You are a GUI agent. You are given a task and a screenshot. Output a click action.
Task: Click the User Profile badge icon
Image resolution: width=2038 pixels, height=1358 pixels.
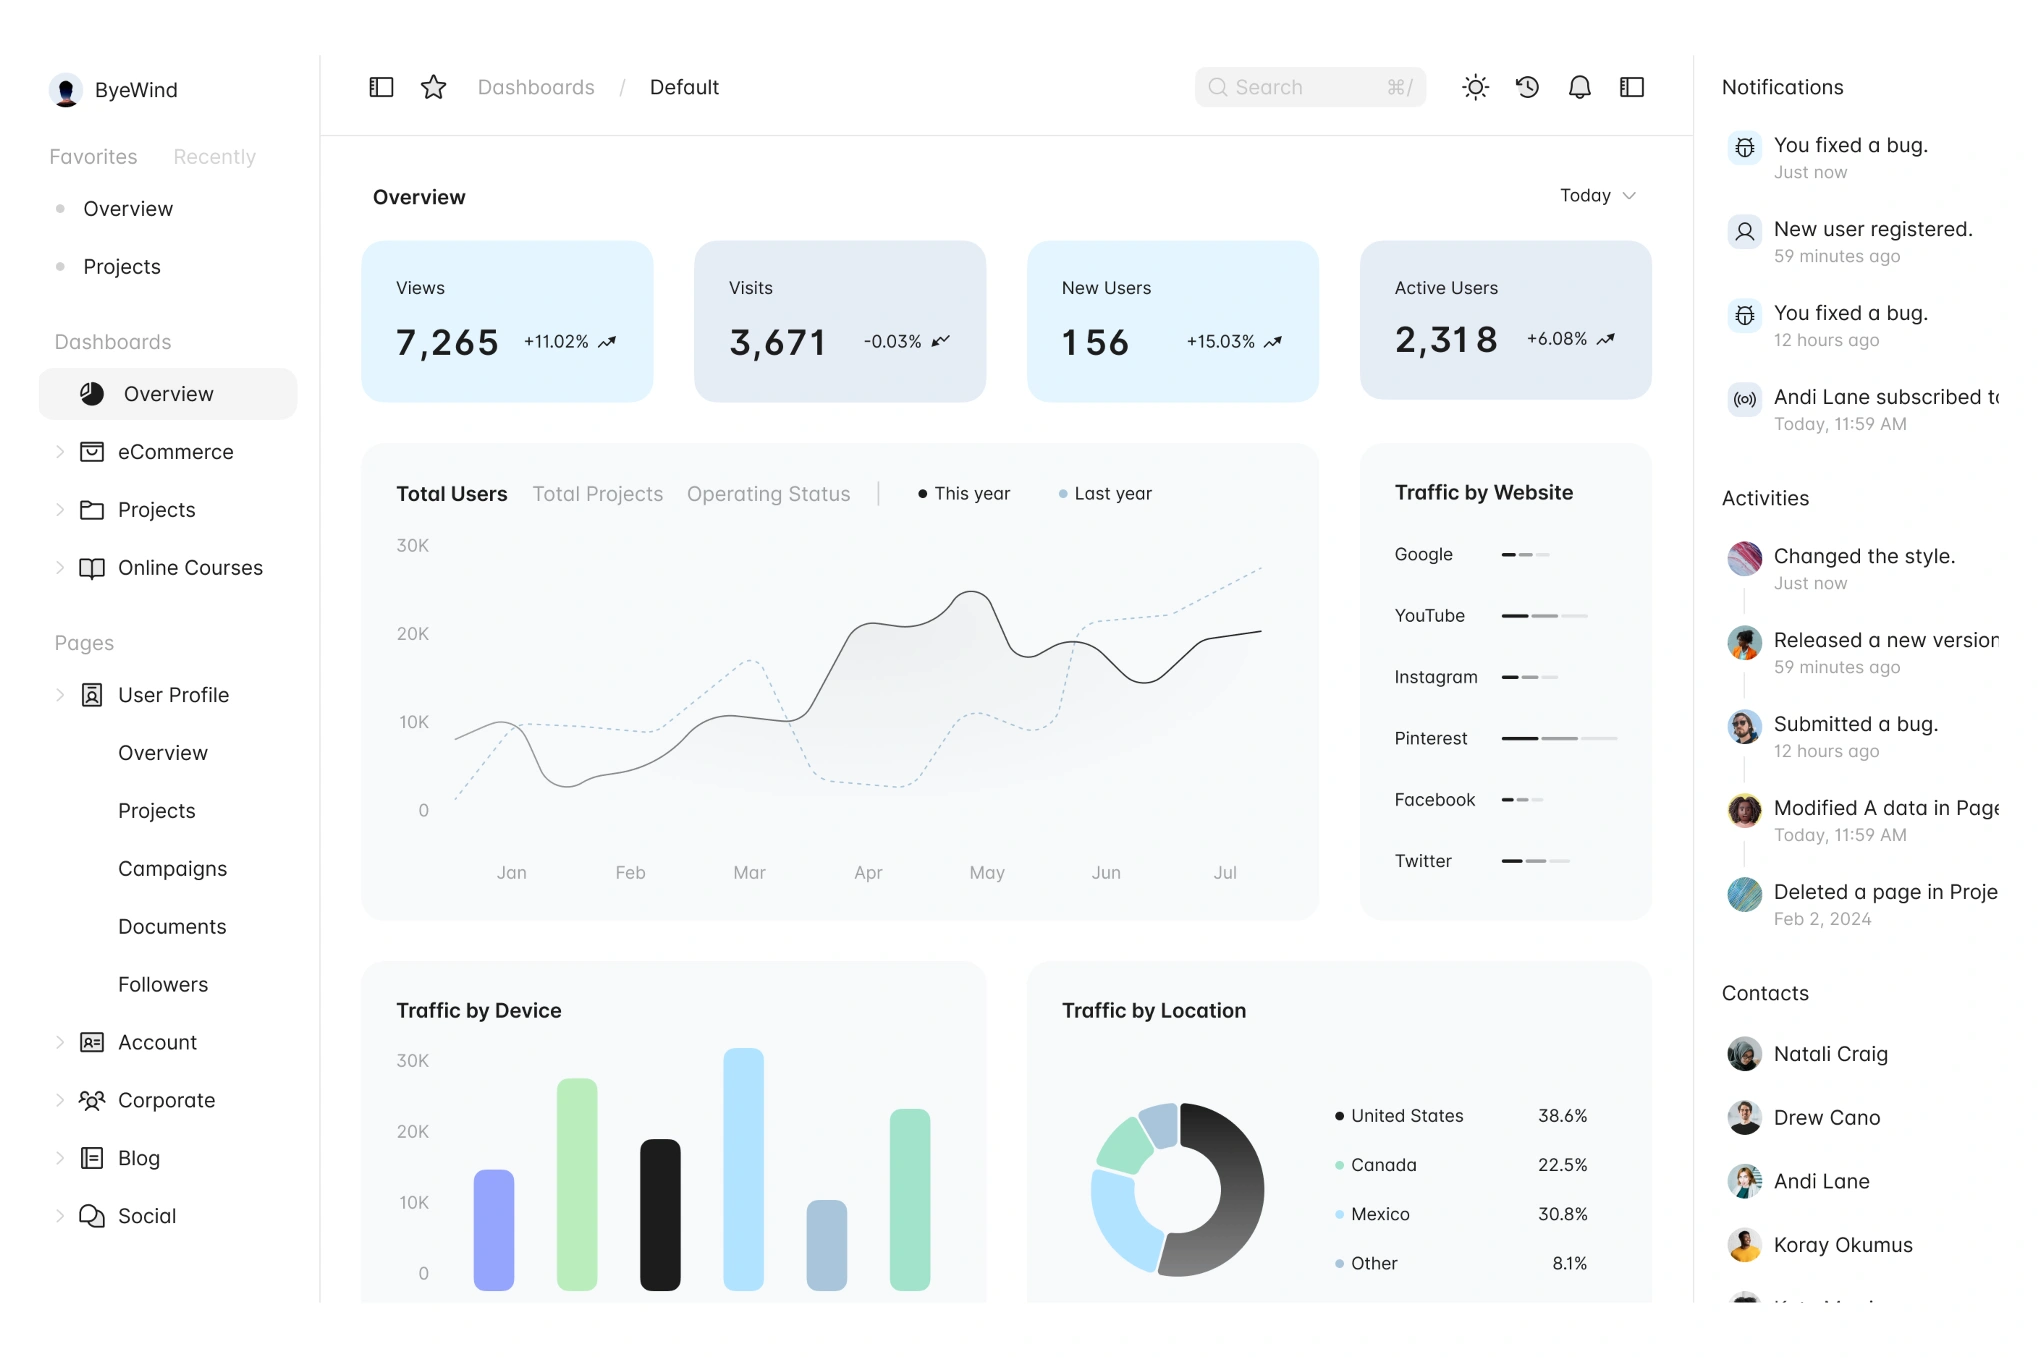[x=92, y=695]
